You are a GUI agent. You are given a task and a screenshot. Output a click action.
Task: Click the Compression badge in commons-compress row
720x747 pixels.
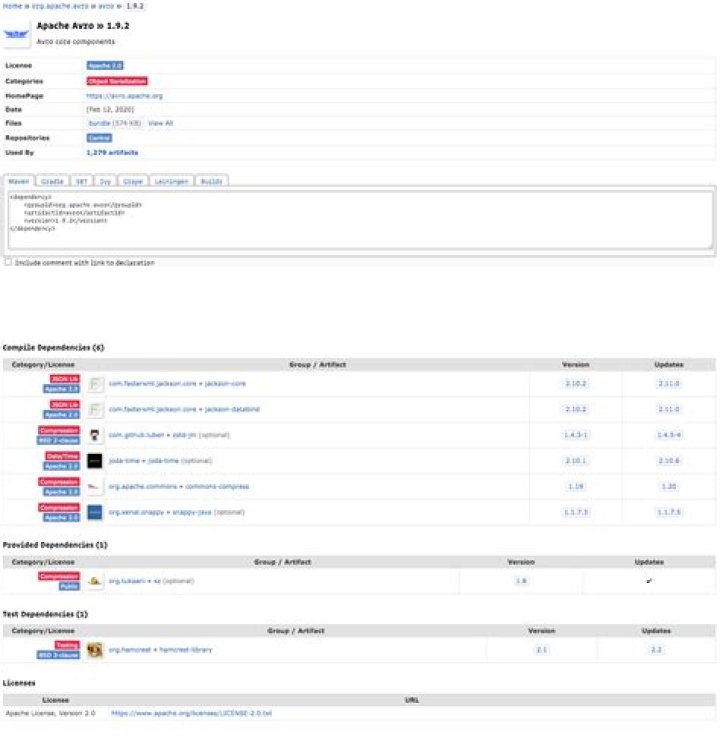(x=59, y=482)
